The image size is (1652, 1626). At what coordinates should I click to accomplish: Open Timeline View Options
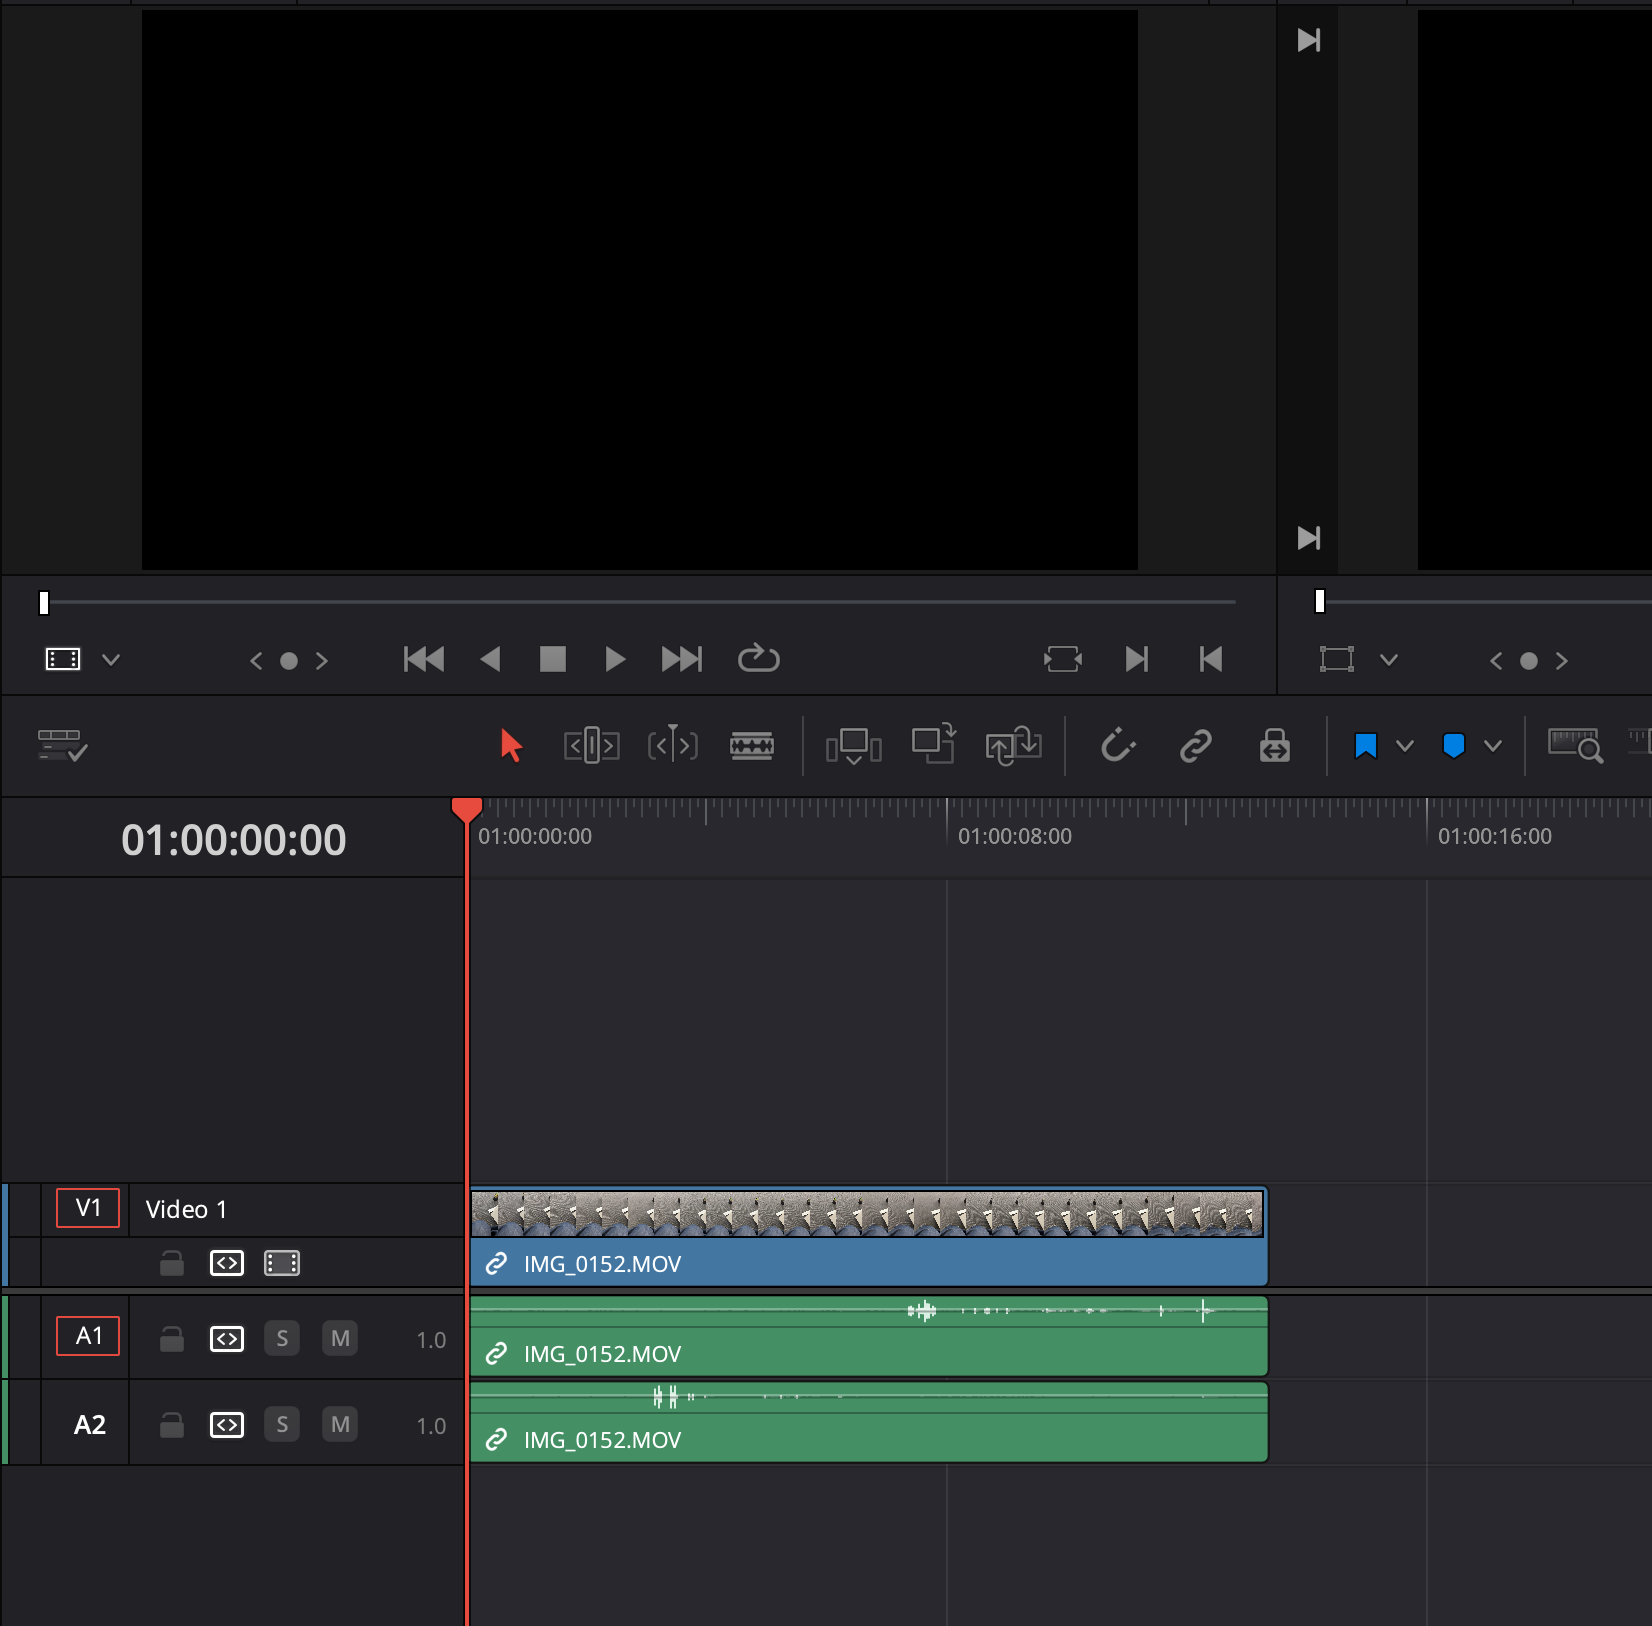click(x=62, y=746)
